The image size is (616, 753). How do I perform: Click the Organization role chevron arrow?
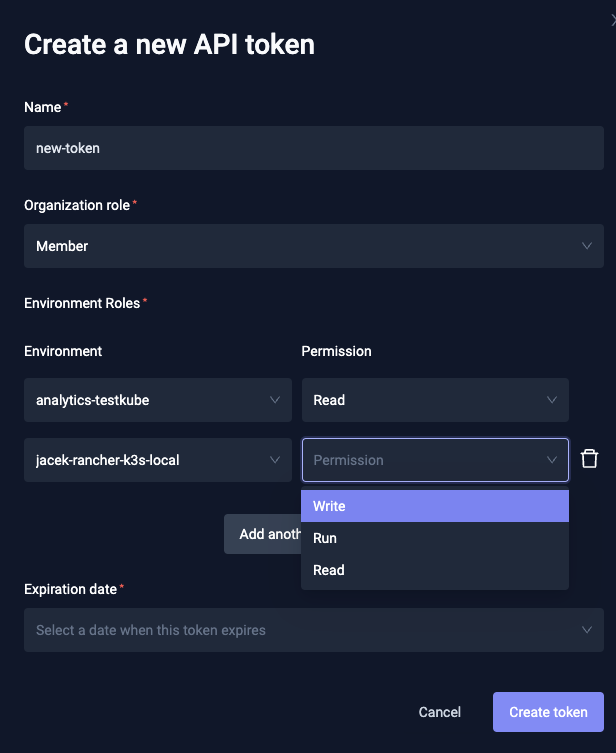[x=586, y=246]
